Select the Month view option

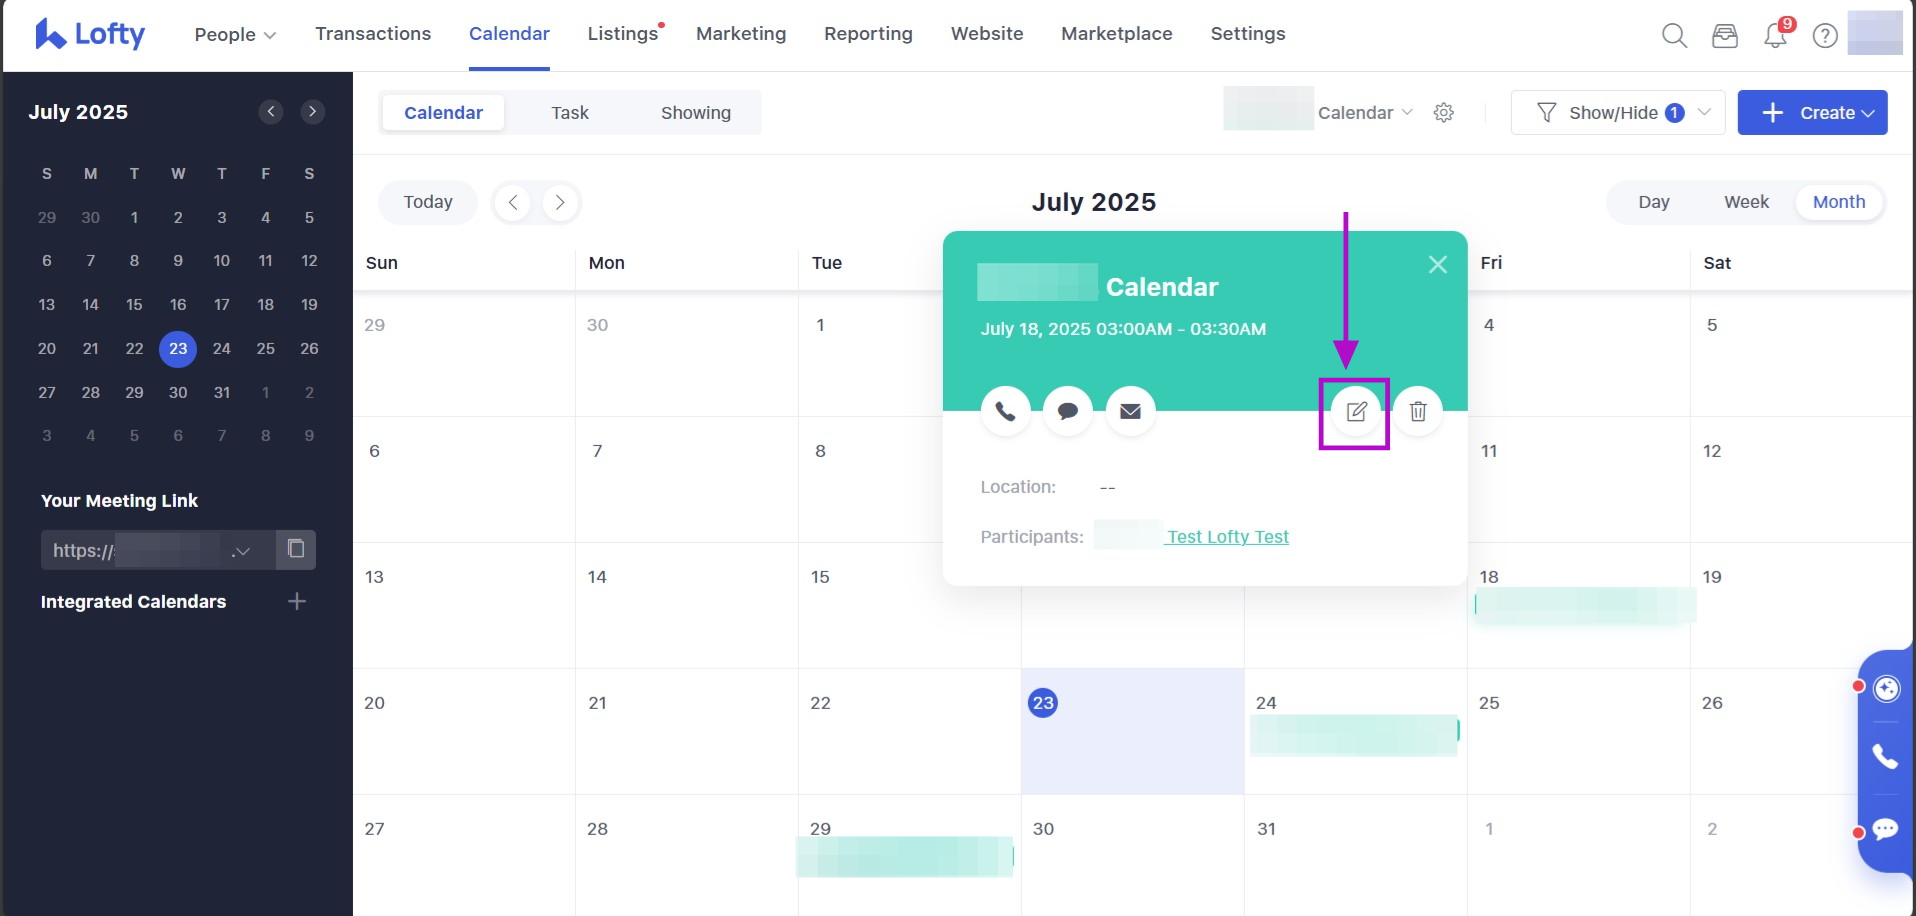coord(1838,202)
